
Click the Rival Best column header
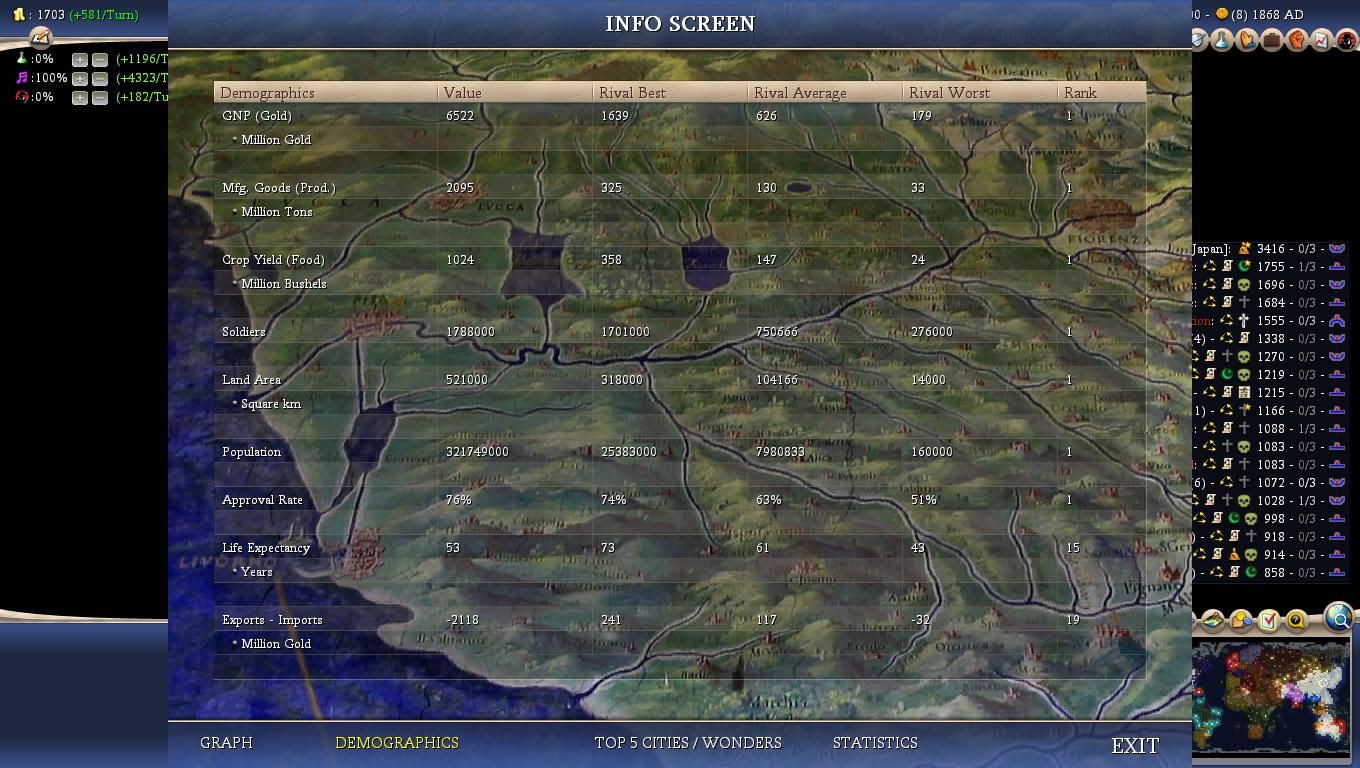tap(670, 93)
